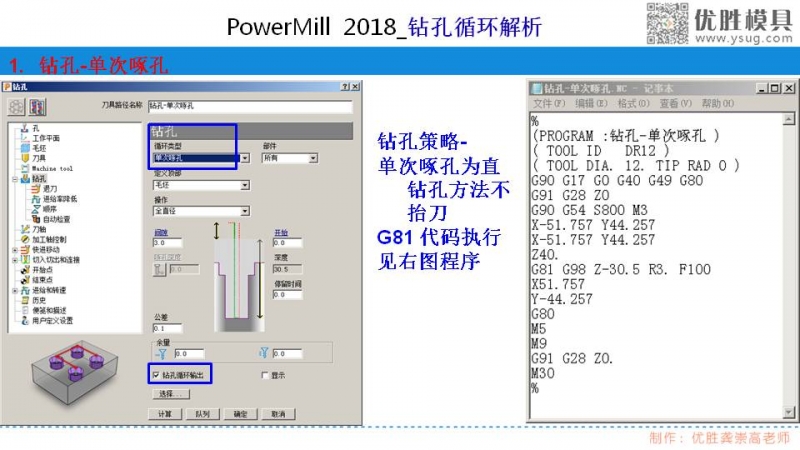Click Notepad scrollbar down arrow
The width and height of the screenshot is (800, 450).
pyautogui.click(x=789, y=412)
